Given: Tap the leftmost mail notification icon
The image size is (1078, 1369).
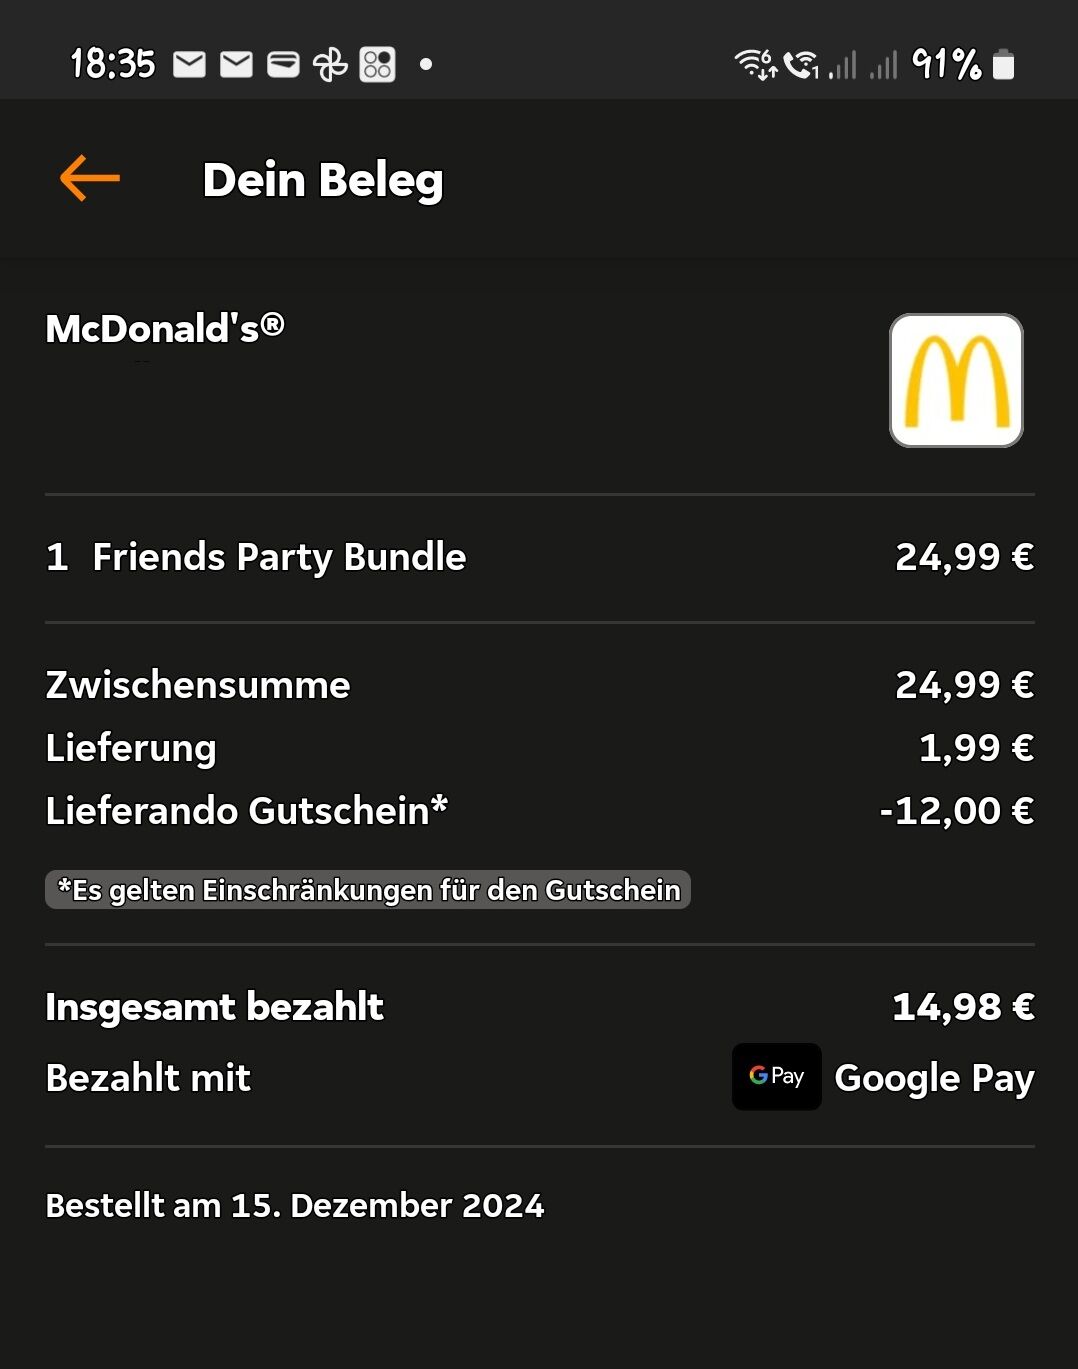Looking at the screenshot, I should (189, 65).
